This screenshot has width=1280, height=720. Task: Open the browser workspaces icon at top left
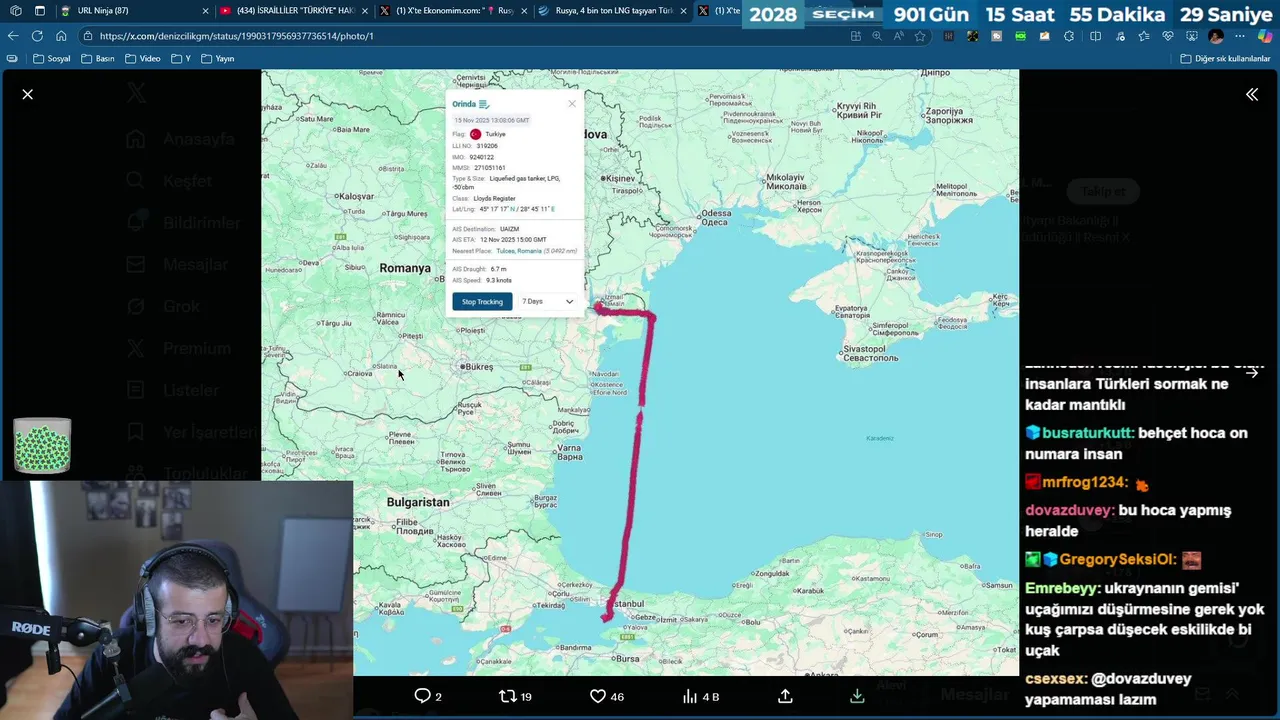pos(16,11)
